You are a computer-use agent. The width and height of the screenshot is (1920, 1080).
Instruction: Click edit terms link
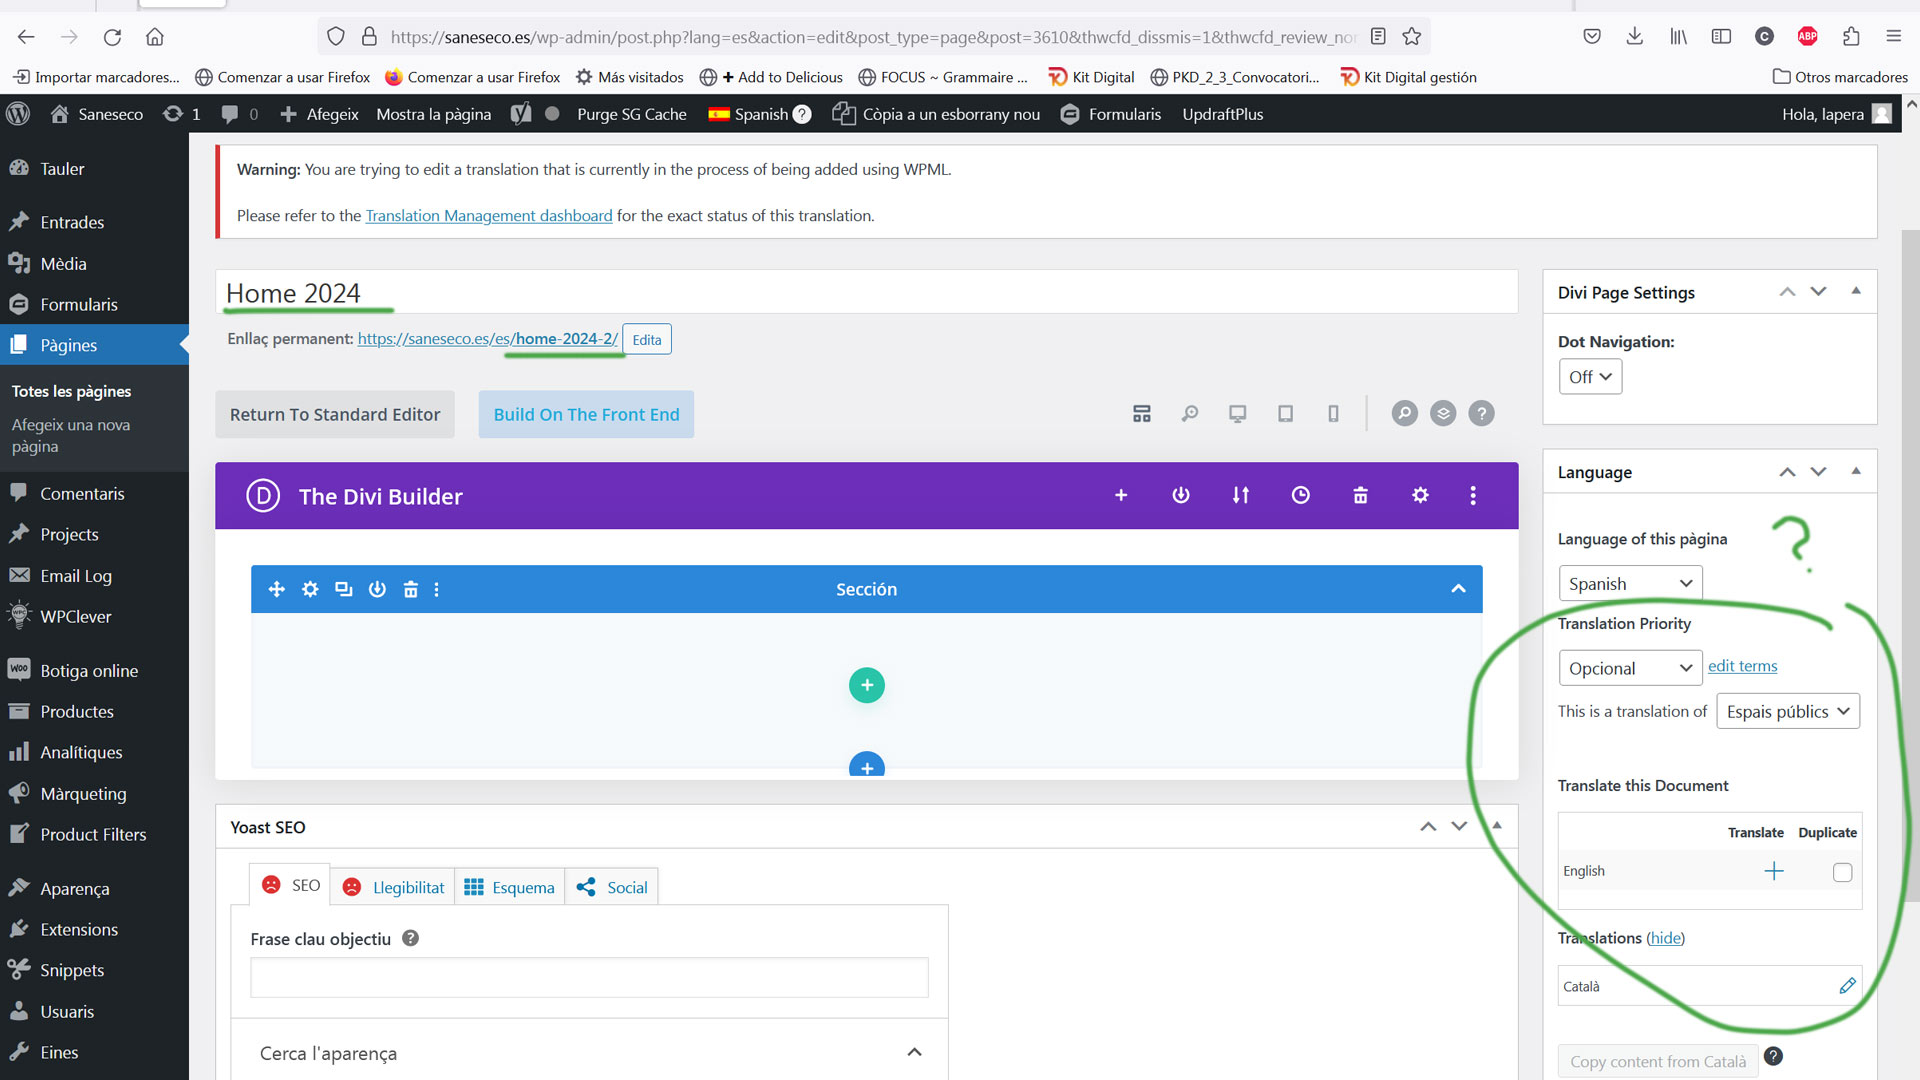click(1743, 666)
